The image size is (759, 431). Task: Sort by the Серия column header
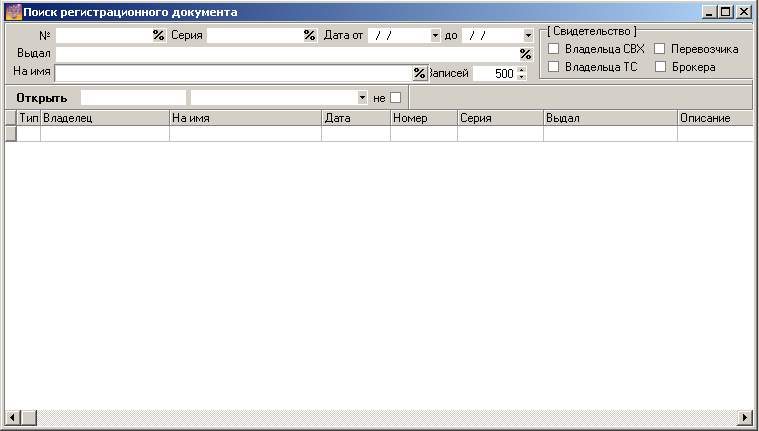tap(501, 118)
